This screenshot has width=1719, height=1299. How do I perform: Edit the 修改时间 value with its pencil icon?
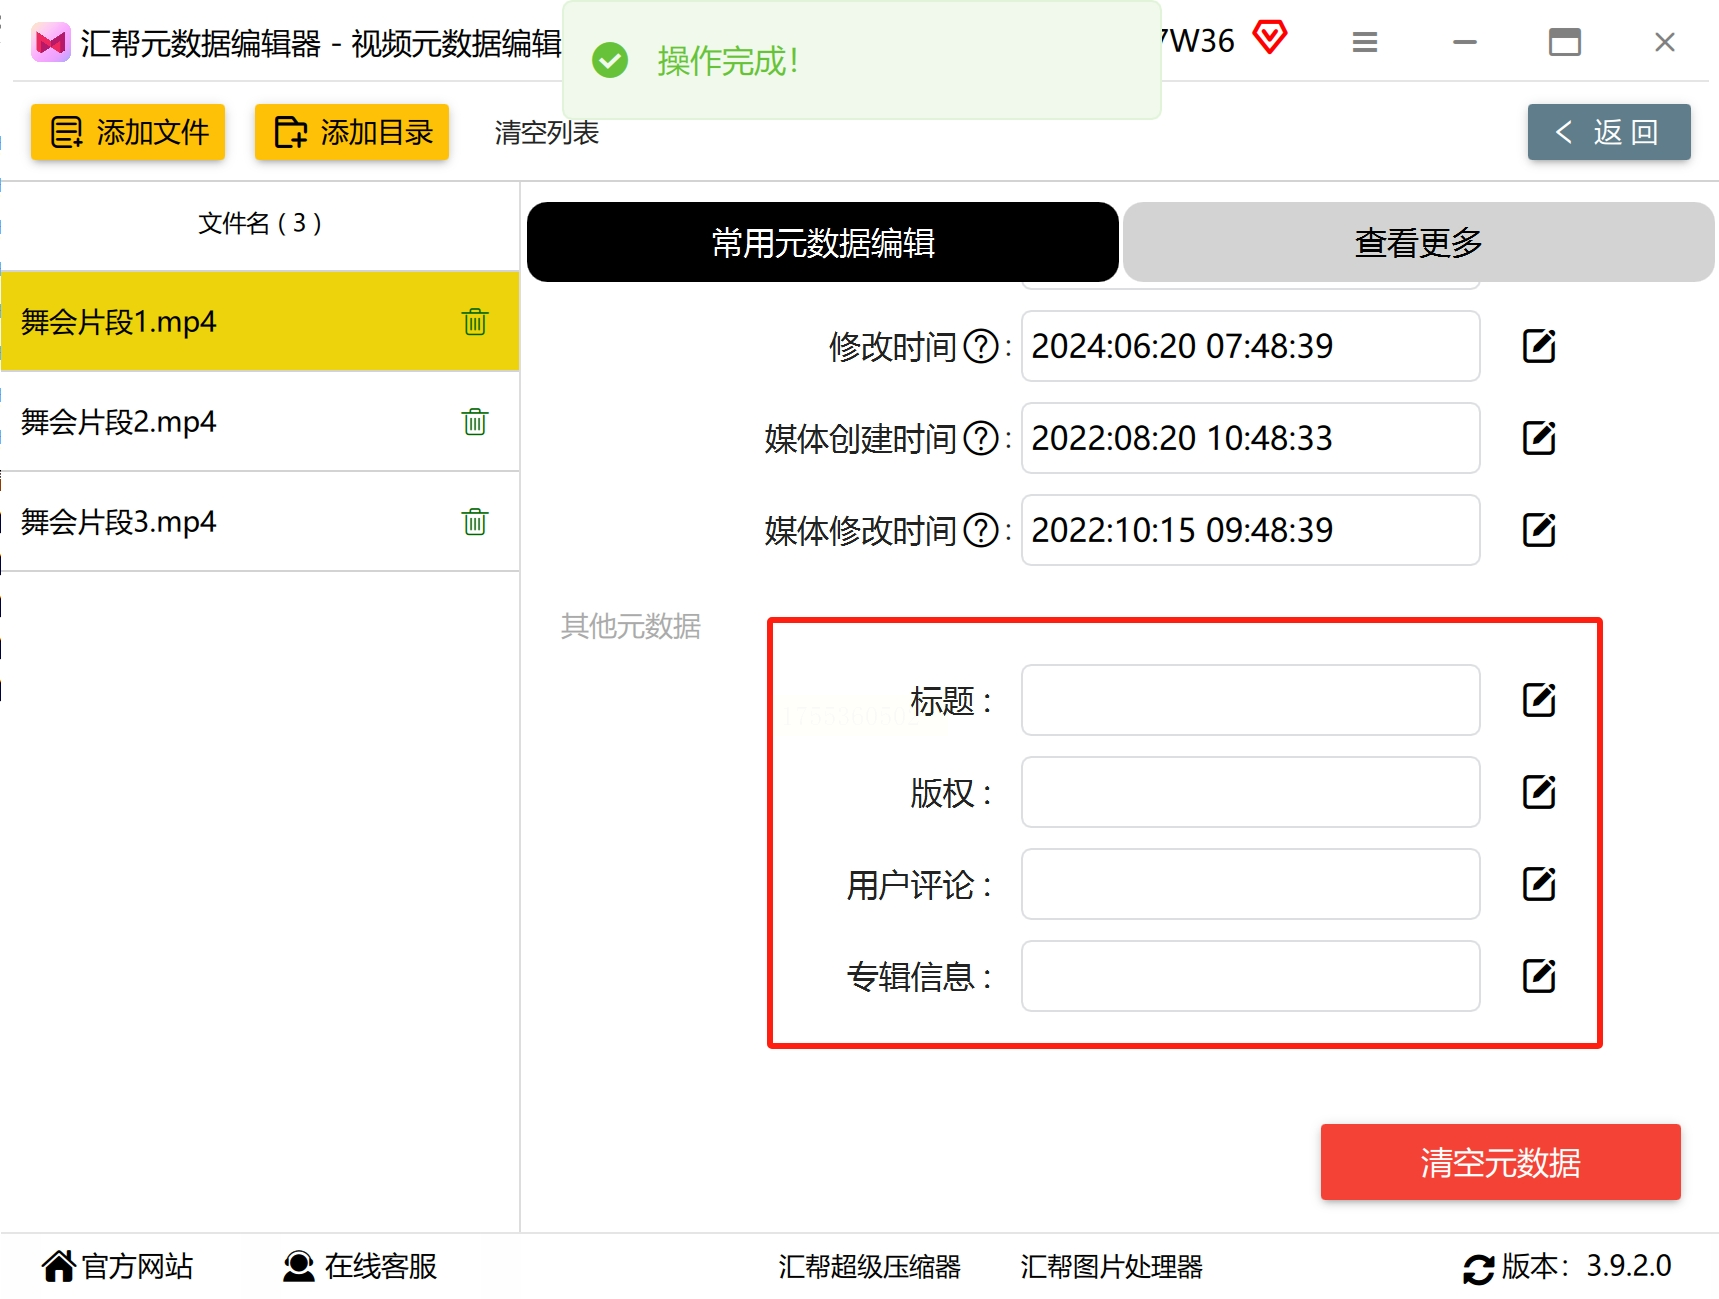tap(1539, 346)
